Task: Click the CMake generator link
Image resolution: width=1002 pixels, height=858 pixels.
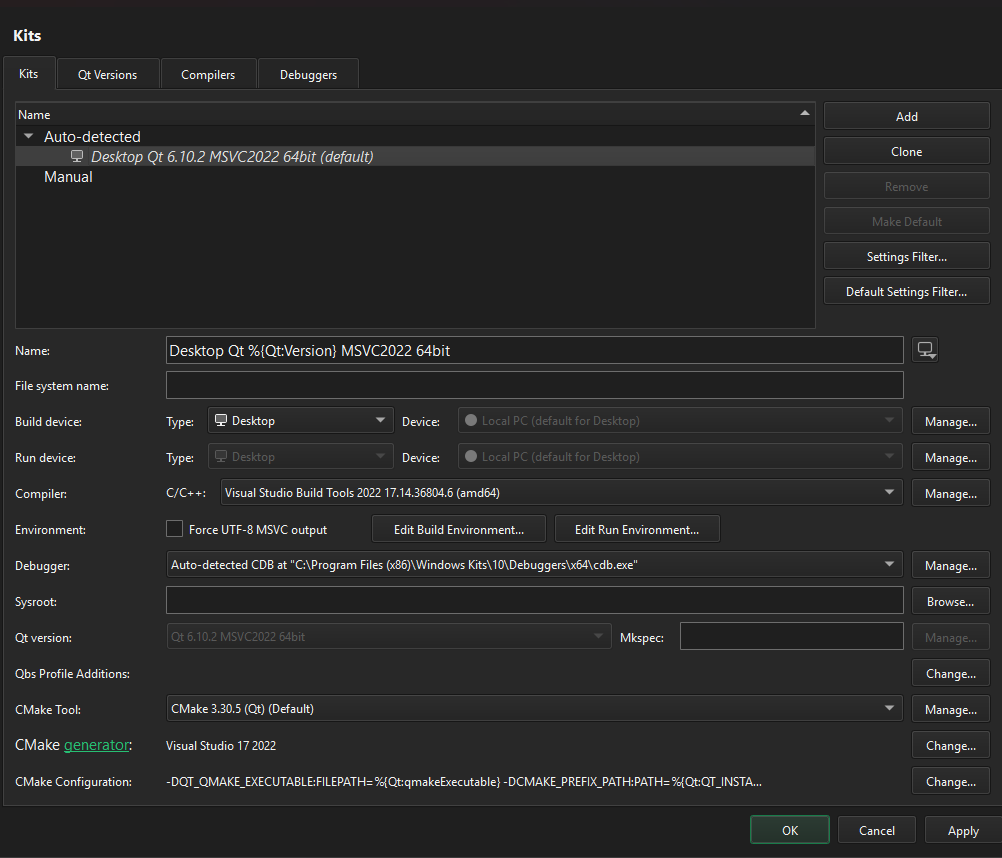Action: (x=96, y=745)
